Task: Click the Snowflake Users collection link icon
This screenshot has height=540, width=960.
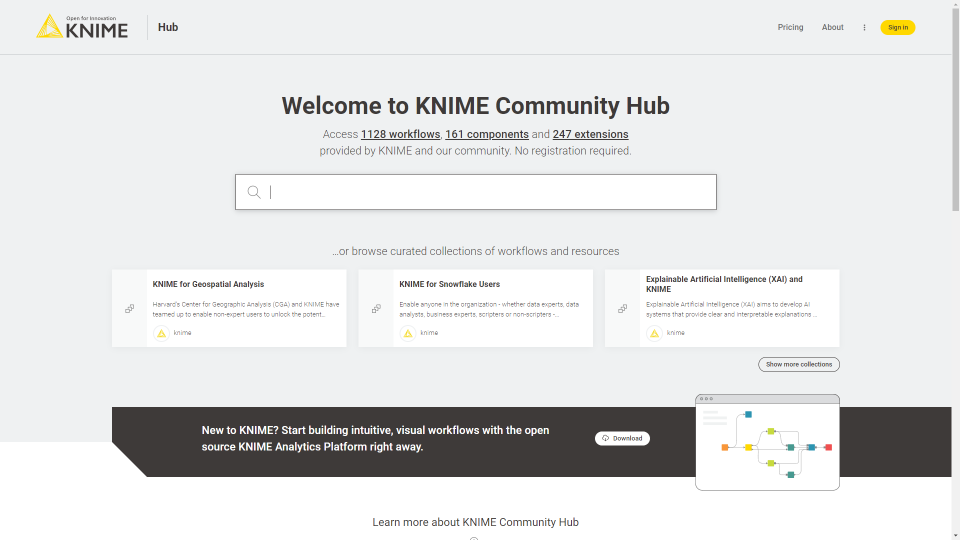Action: pyautogui.click(x=376, y=309)
